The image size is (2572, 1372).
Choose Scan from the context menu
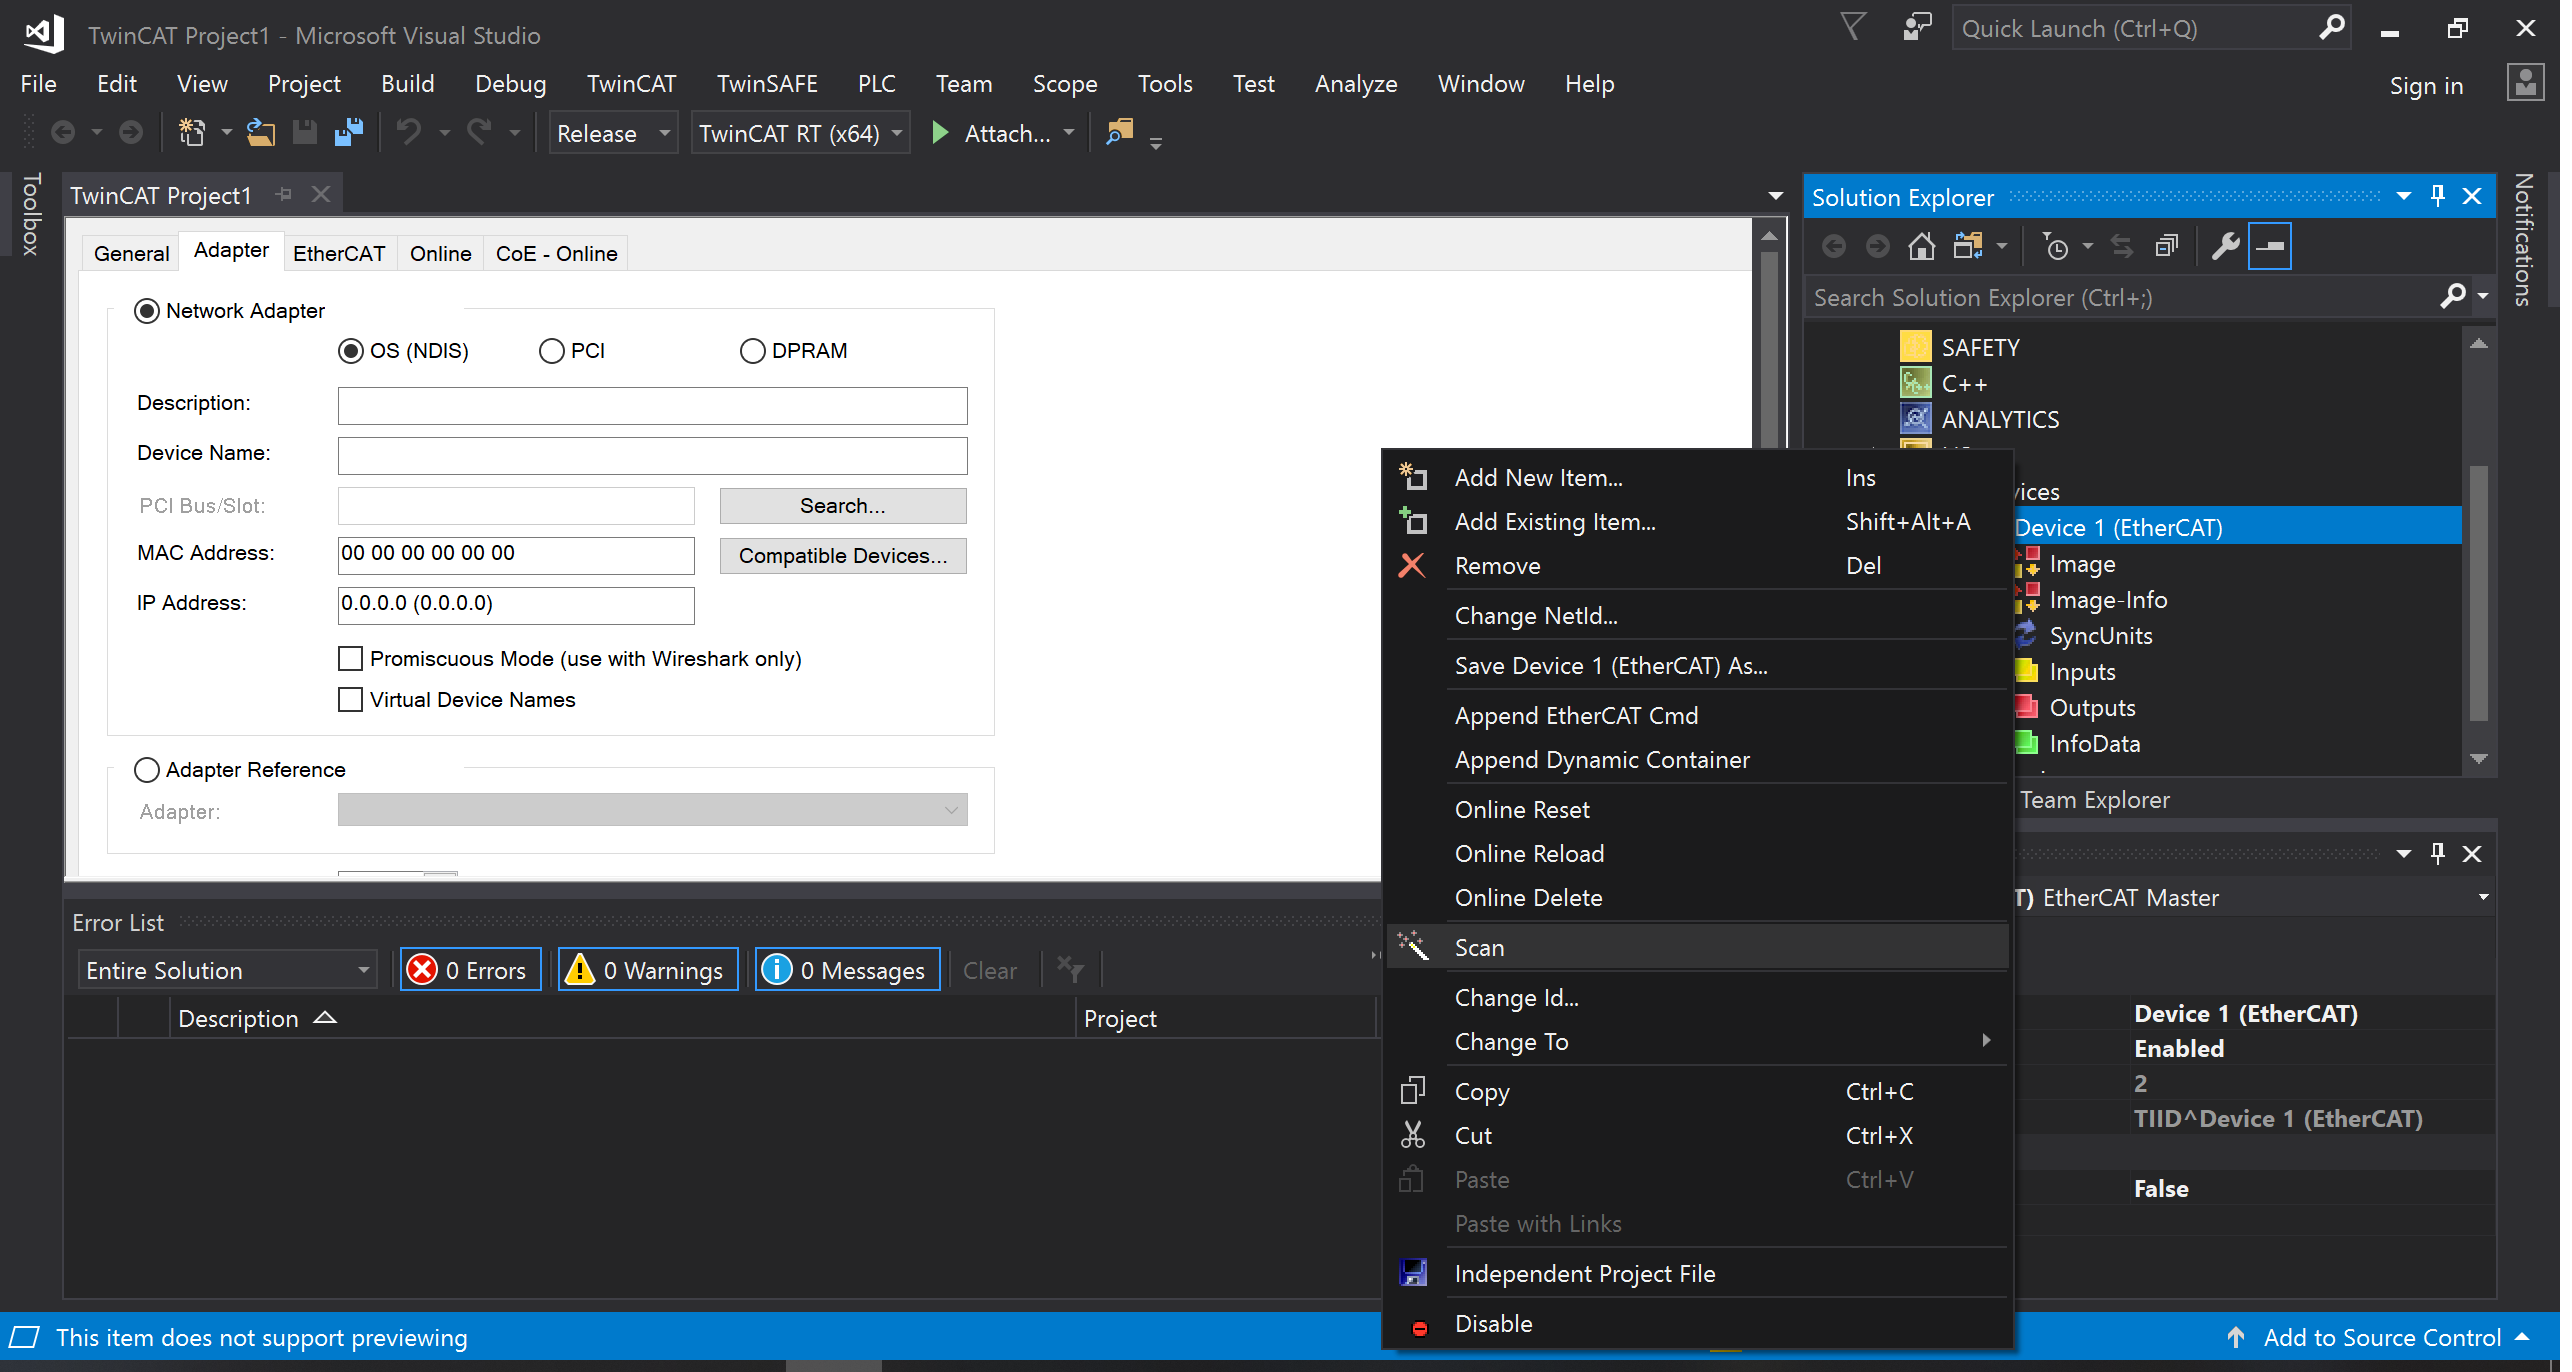click(1698, 947)
